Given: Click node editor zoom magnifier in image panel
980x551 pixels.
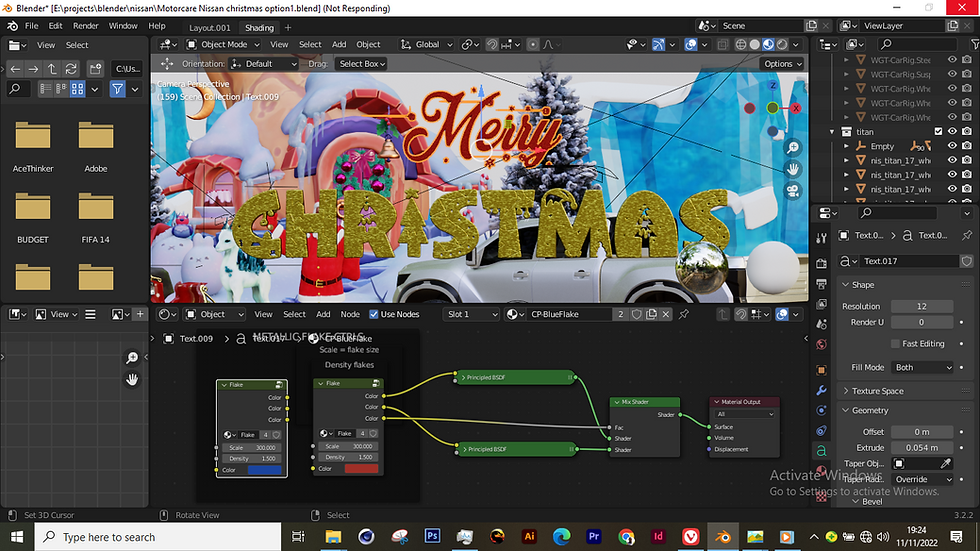Looking at the screenshot, I should click(132, 358).
